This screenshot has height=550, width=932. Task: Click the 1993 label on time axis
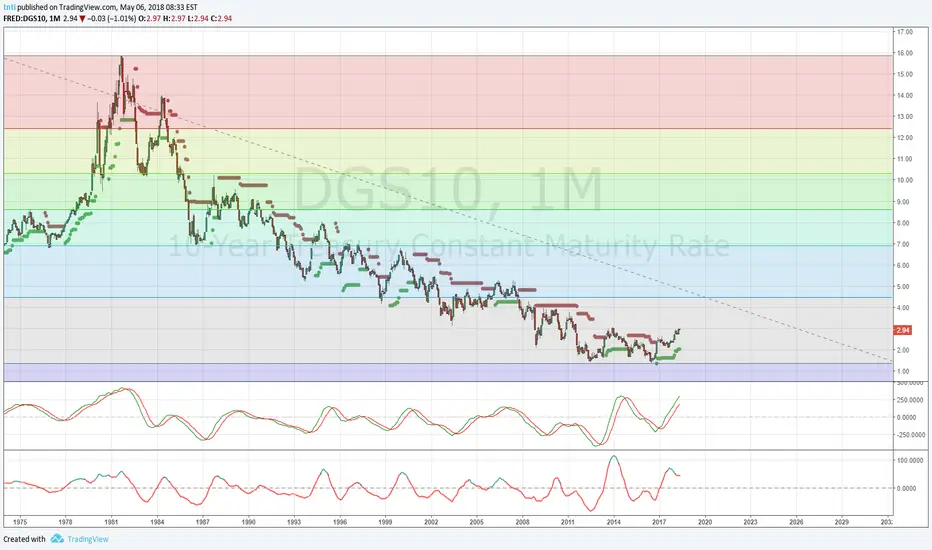click(294, 522)
